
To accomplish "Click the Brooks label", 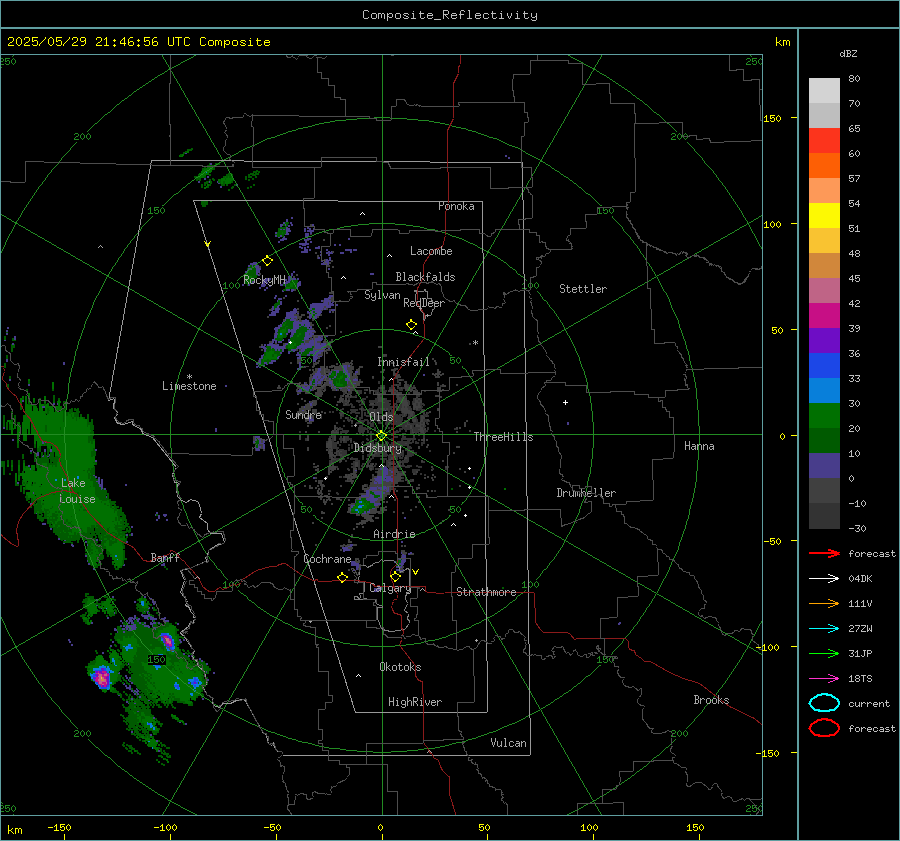I will pos(711,700).
